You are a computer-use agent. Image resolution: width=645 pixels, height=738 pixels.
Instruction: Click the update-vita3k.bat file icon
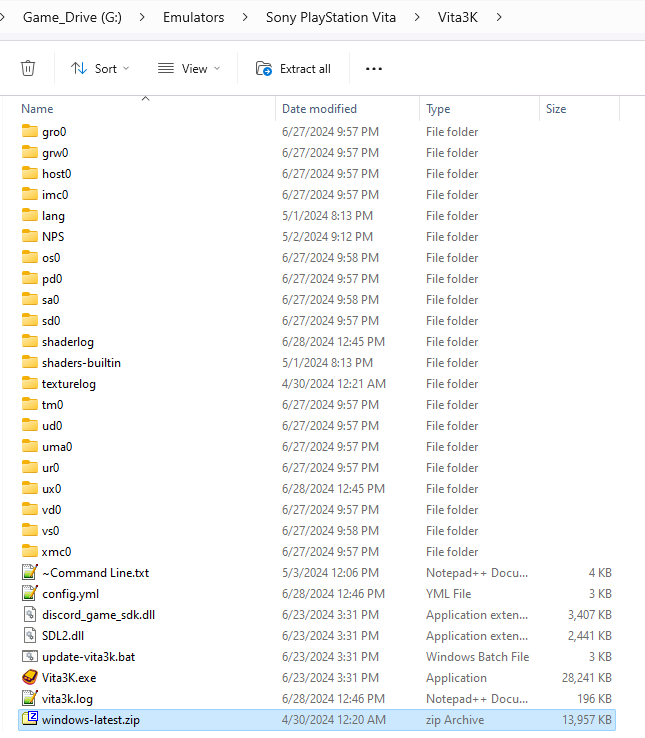coord(30,656)
